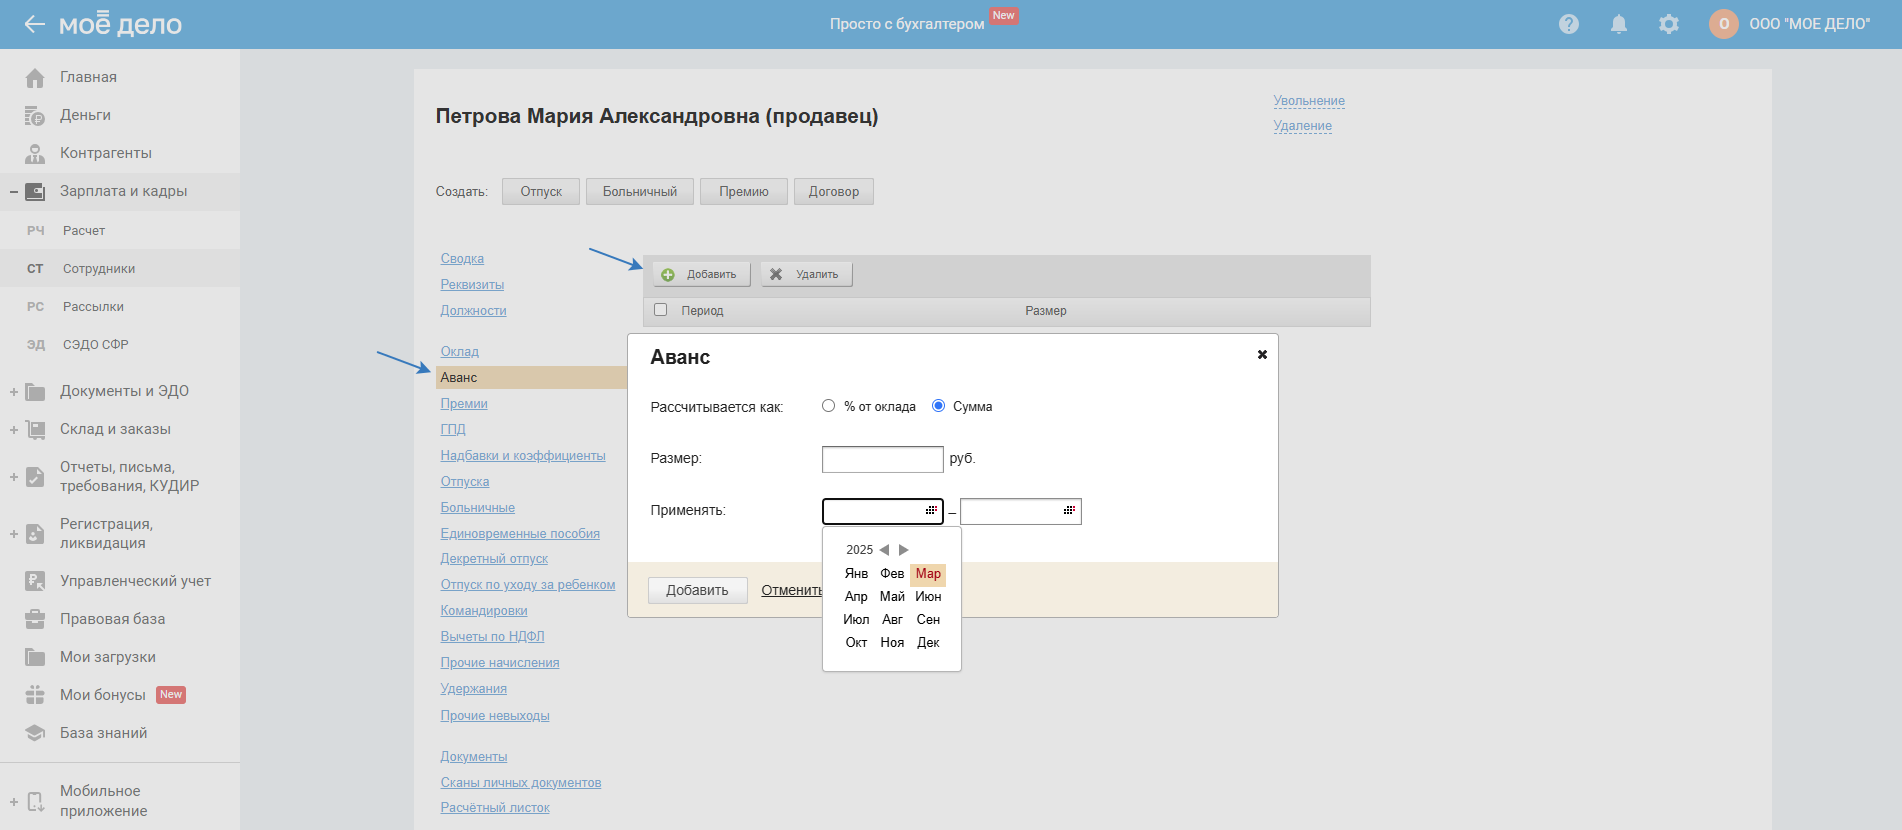Click the Главная home icon in sidebar
The image size is (1902, 830).
pyautogui.click(x=35, y=78)
